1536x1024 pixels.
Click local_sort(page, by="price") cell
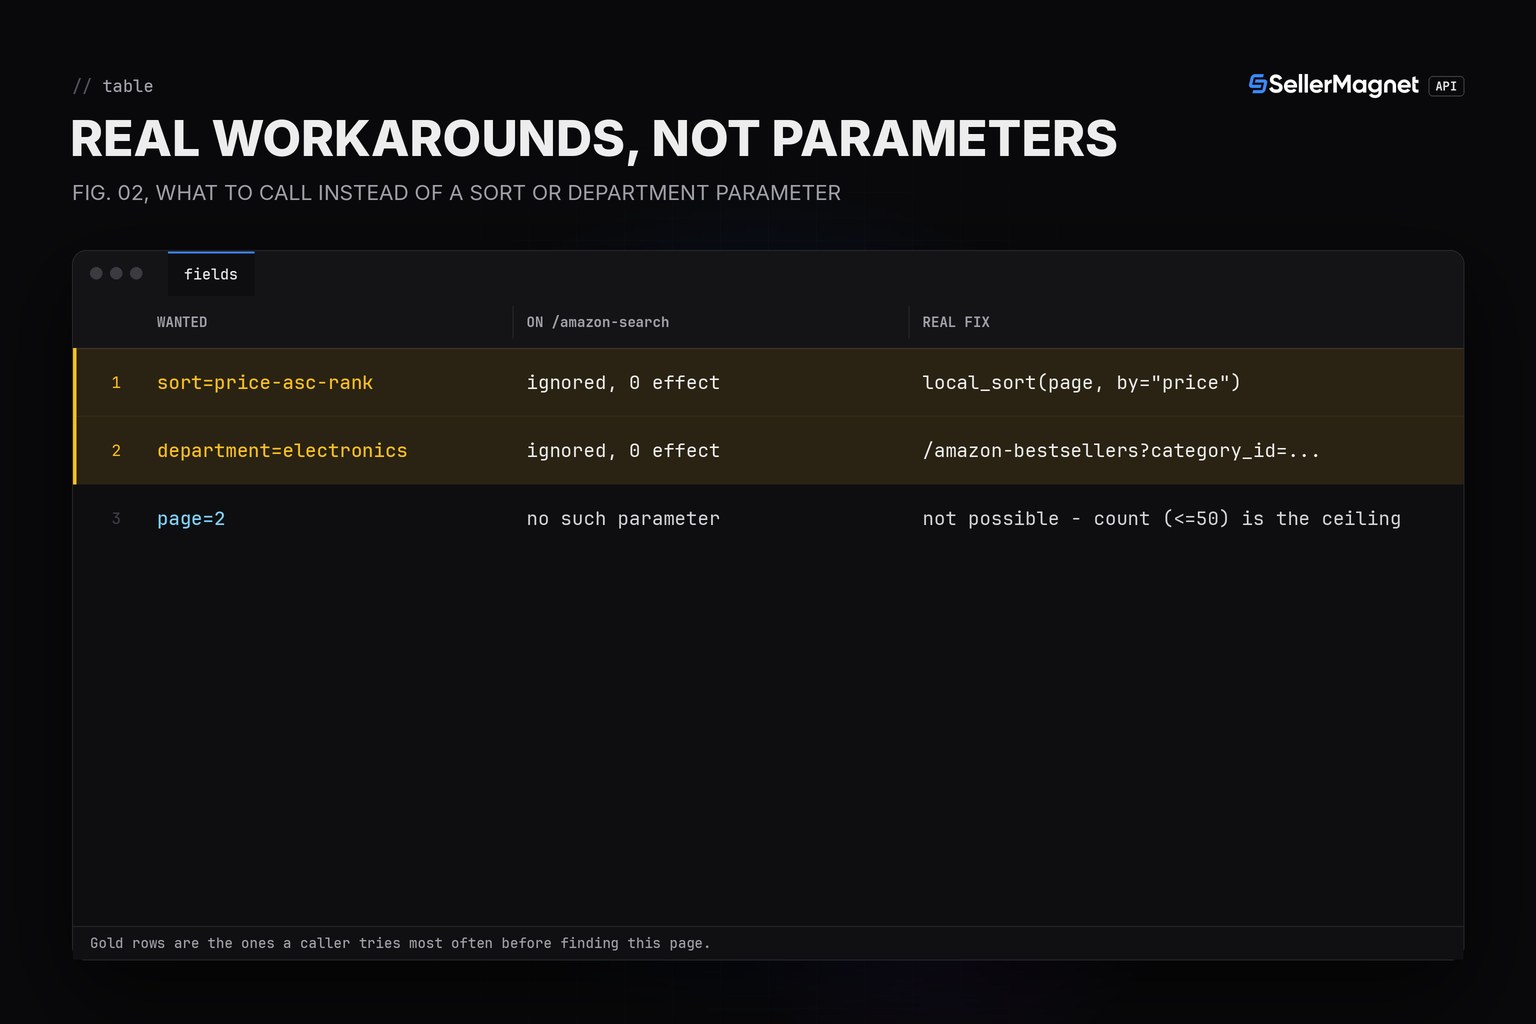point(1081,383)
